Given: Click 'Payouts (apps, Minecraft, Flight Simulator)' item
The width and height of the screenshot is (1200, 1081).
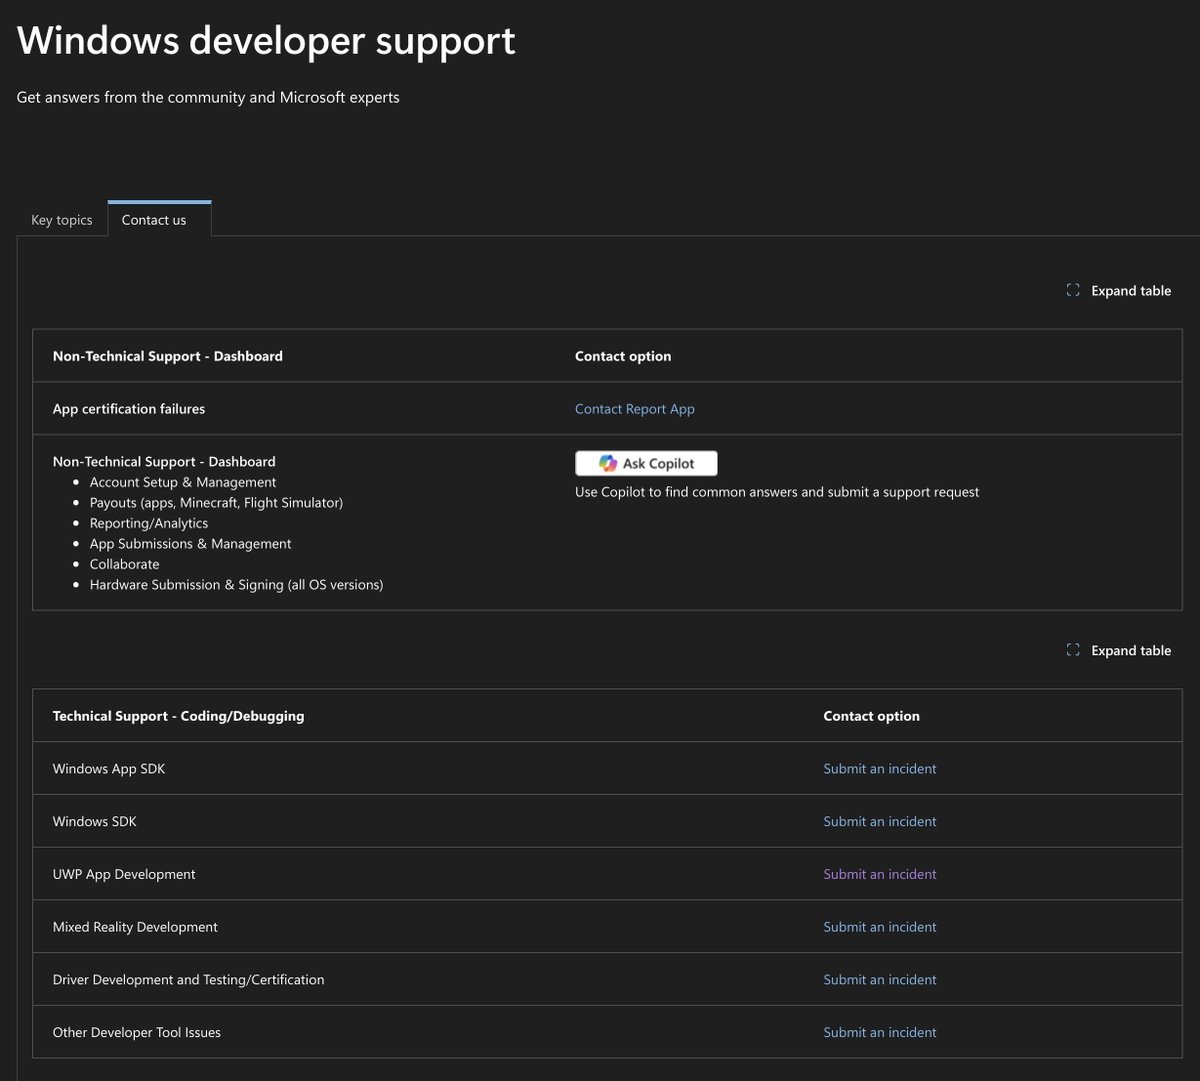Looking at the screenshot, I should (216, 503).
